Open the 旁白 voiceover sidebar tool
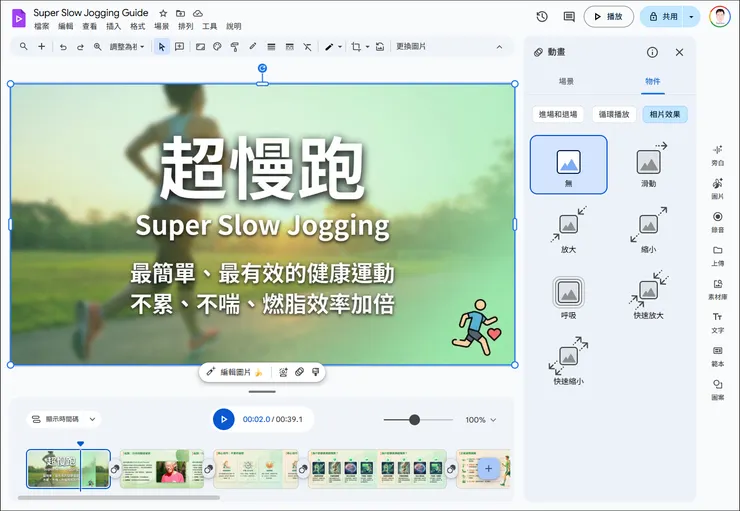This screenshot has width=740, height=511. 717,155
